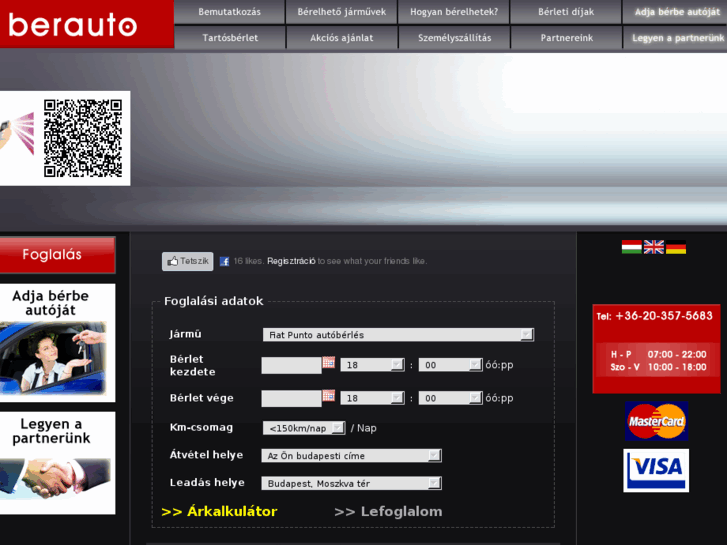Viewport: 727px width, 545px height.
Task: Focus the Bérlet kezdete date field
Action: [291, 365]
